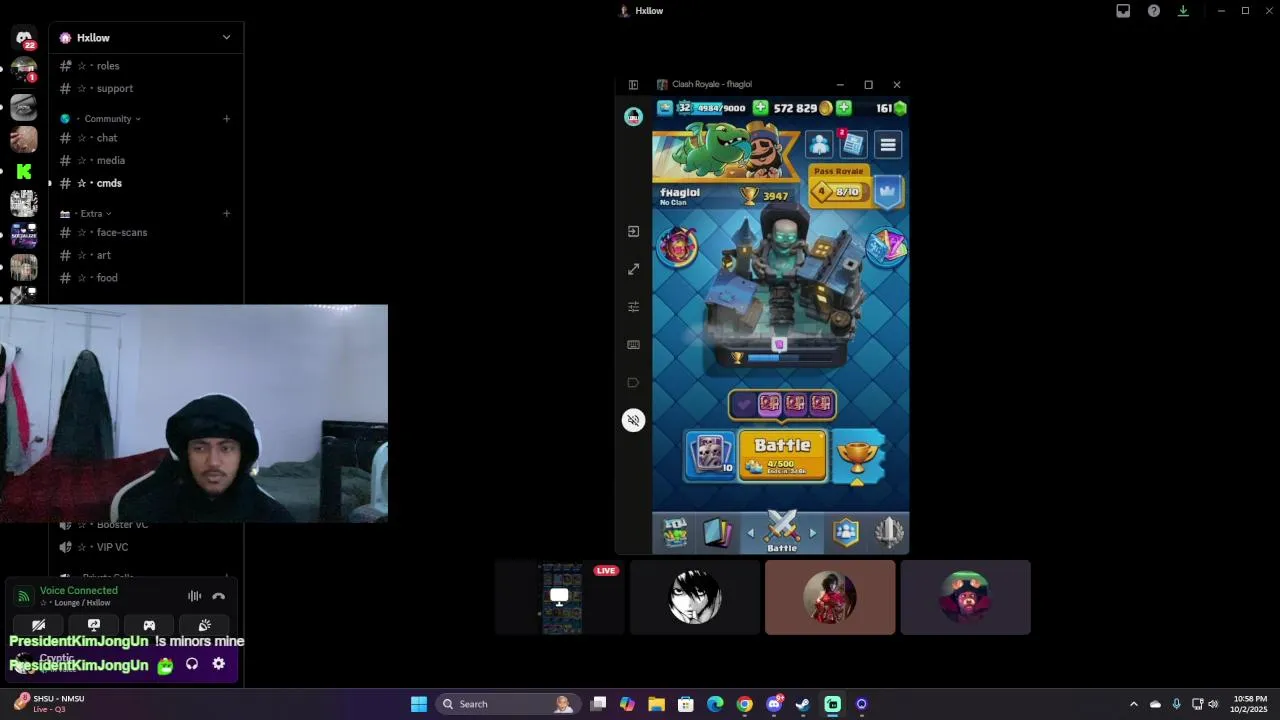Open the Discord inbox icon
The height and width of the screenshot is (720, 1280).
pos(1123,11)
